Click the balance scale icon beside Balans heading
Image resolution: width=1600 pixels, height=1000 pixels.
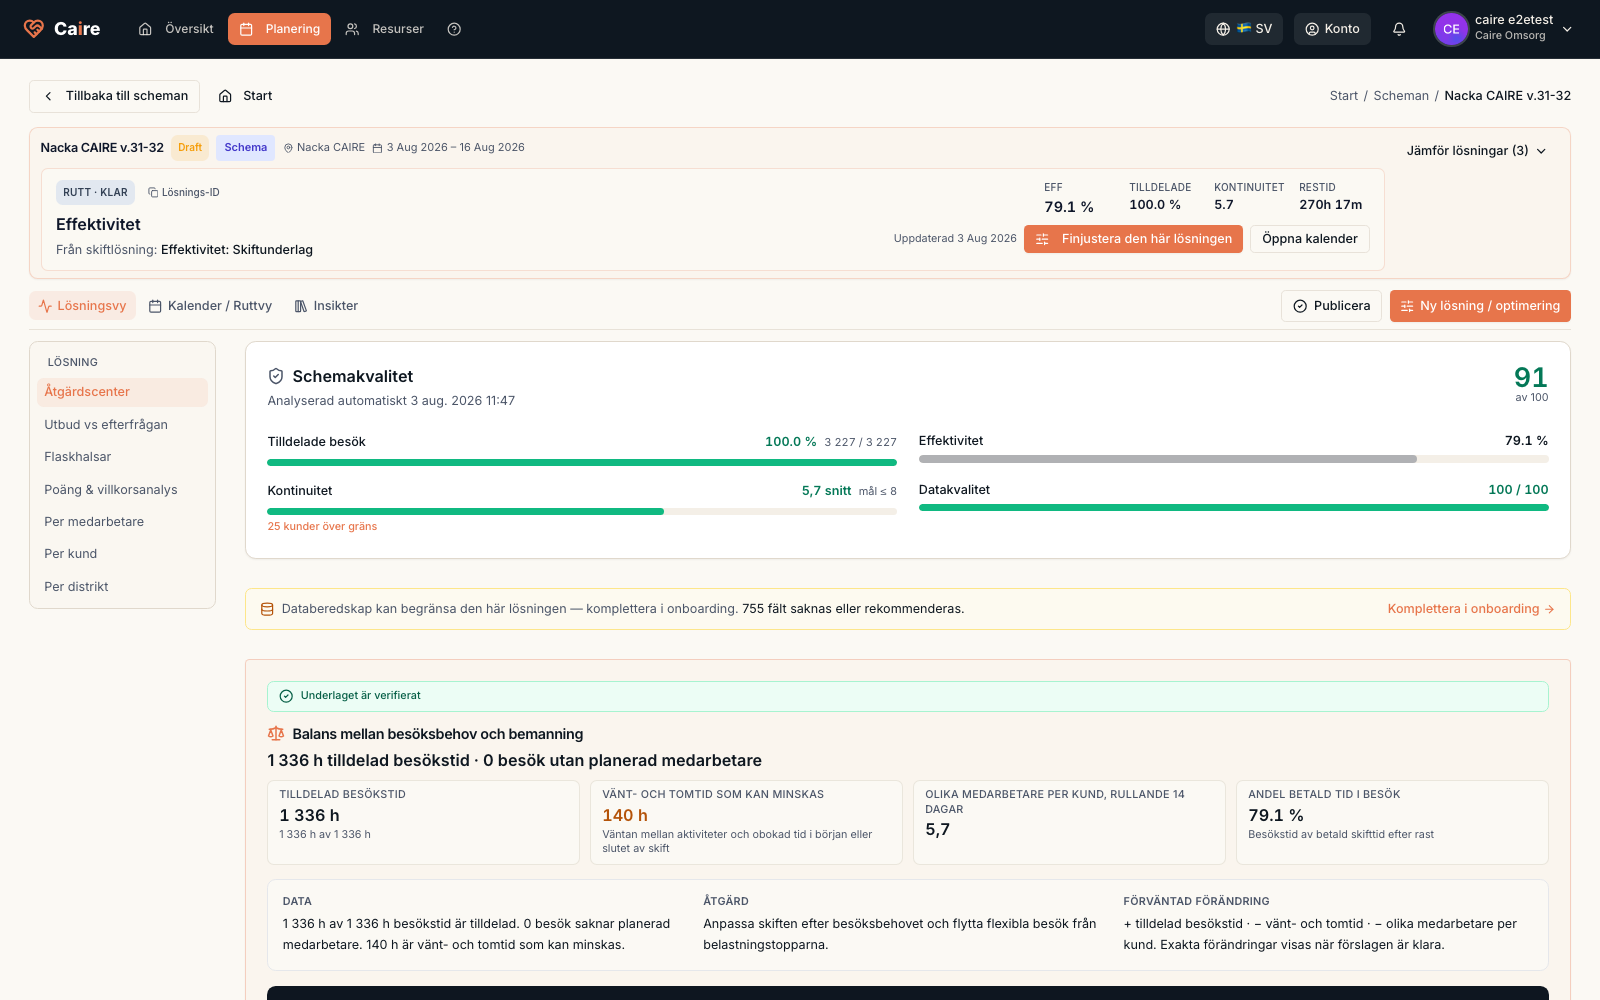[x=276, y=734]
